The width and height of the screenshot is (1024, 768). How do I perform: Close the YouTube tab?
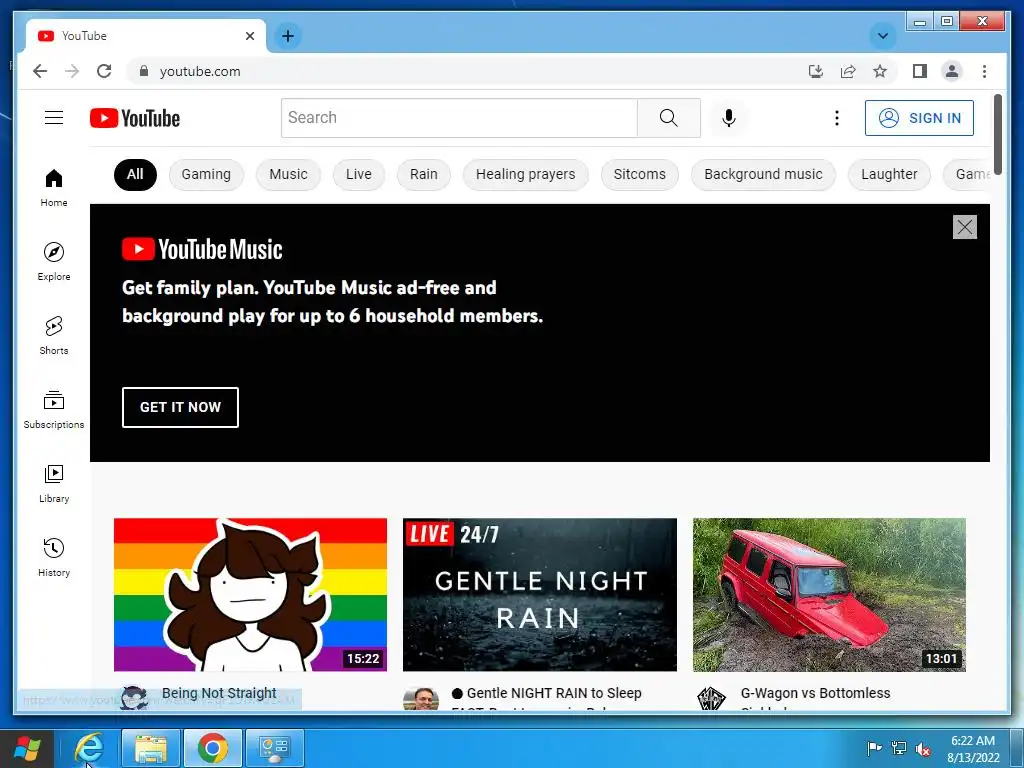click(x=249, y=36)
